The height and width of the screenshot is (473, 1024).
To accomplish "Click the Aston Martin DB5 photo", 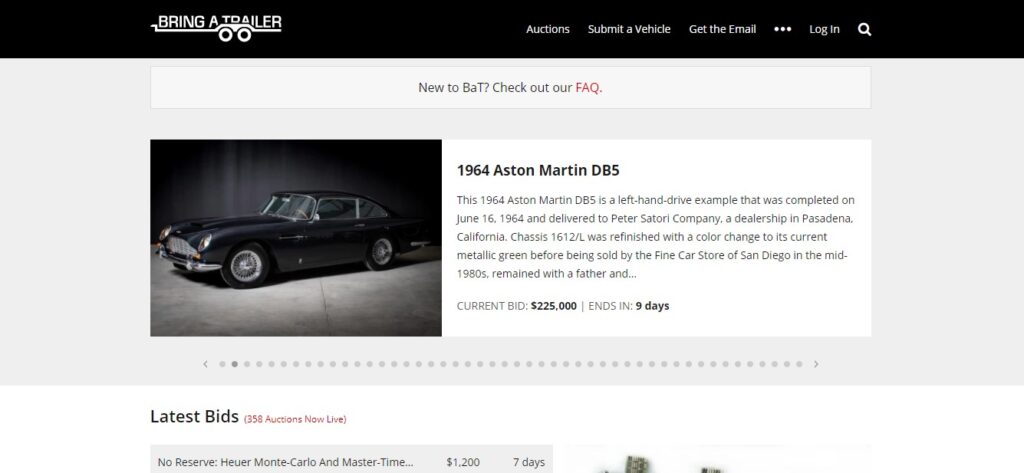I will click(296, 238).
